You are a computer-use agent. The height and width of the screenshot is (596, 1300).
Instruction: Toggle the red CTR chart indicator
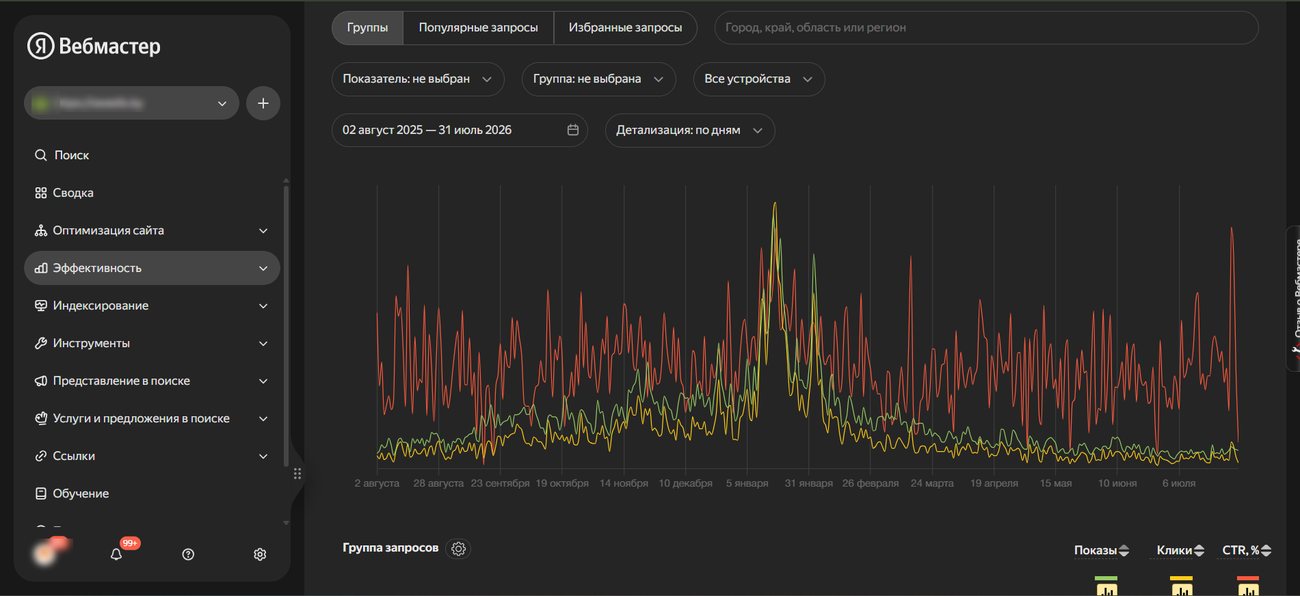click(x=1248, y=586)
